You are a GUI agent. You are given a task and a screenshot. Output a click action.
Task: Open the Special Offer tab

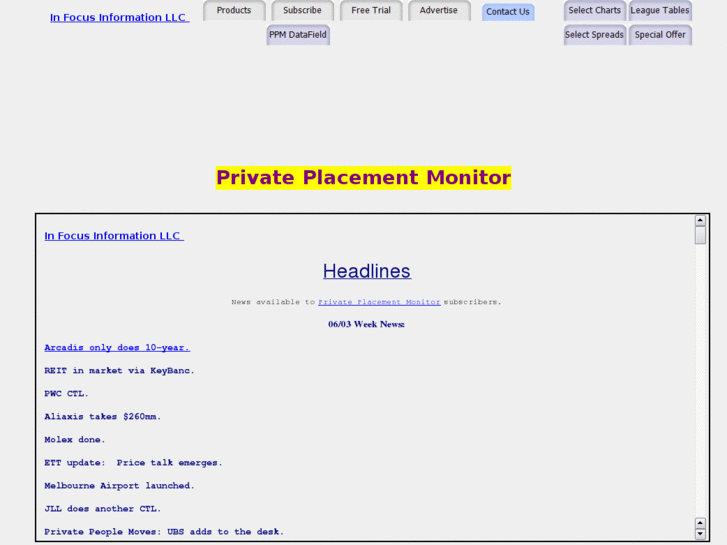point(660,35)
